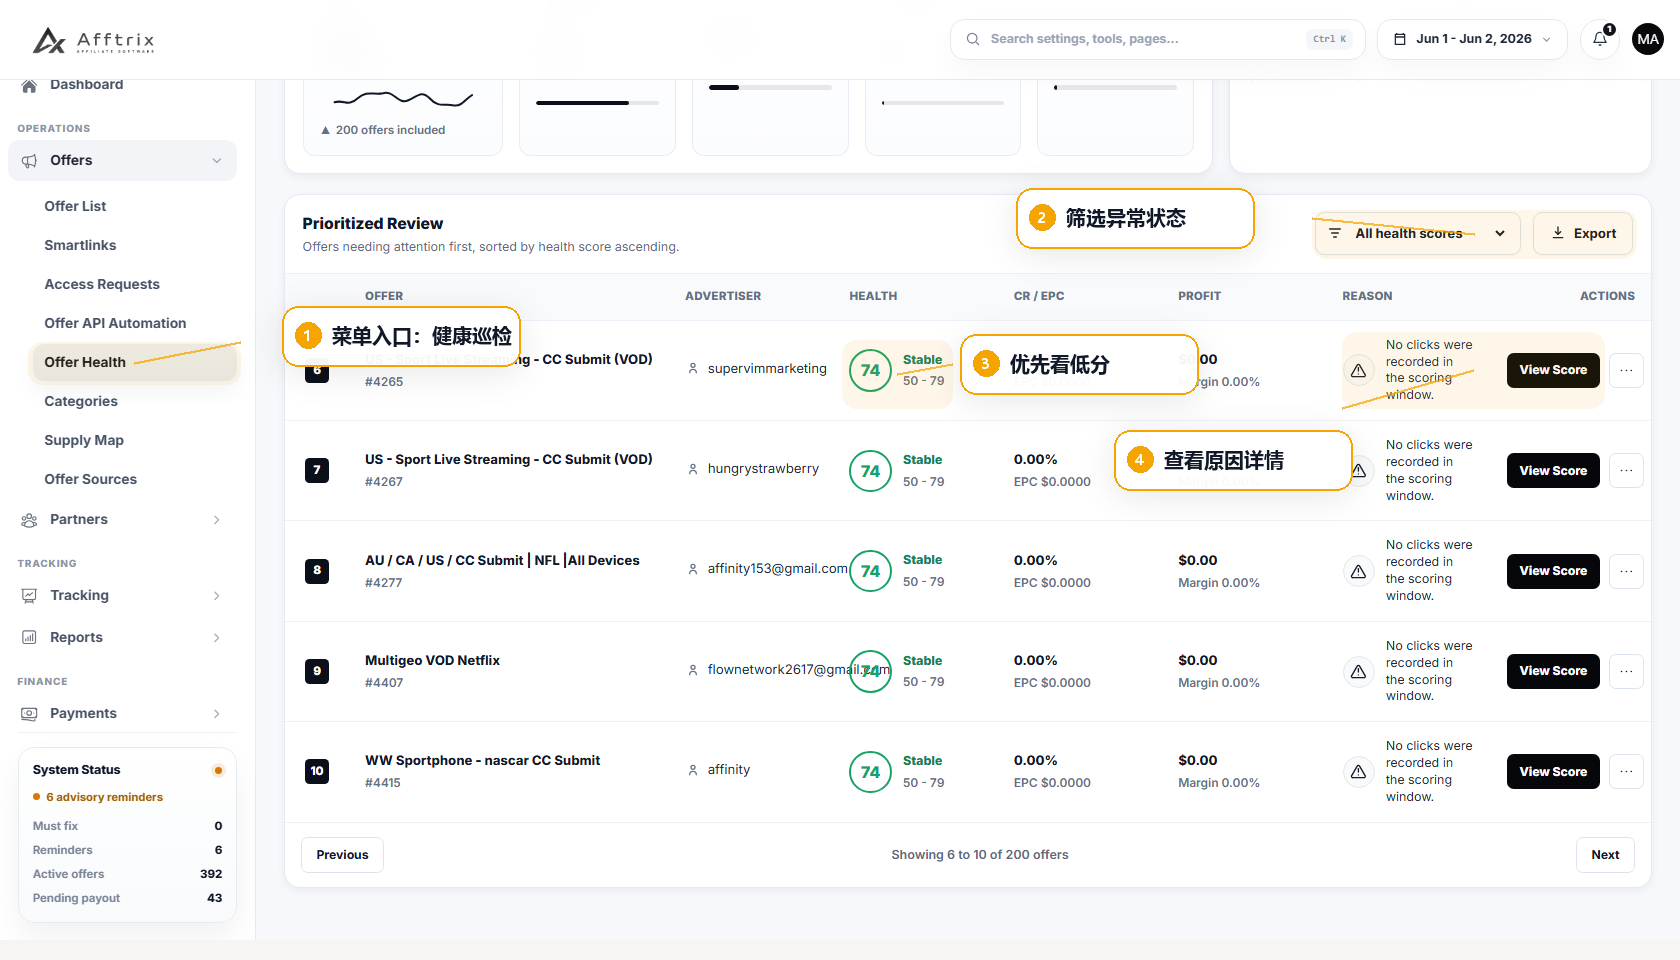
Task: Go to Access Requests page
Action: coord(102,284)
